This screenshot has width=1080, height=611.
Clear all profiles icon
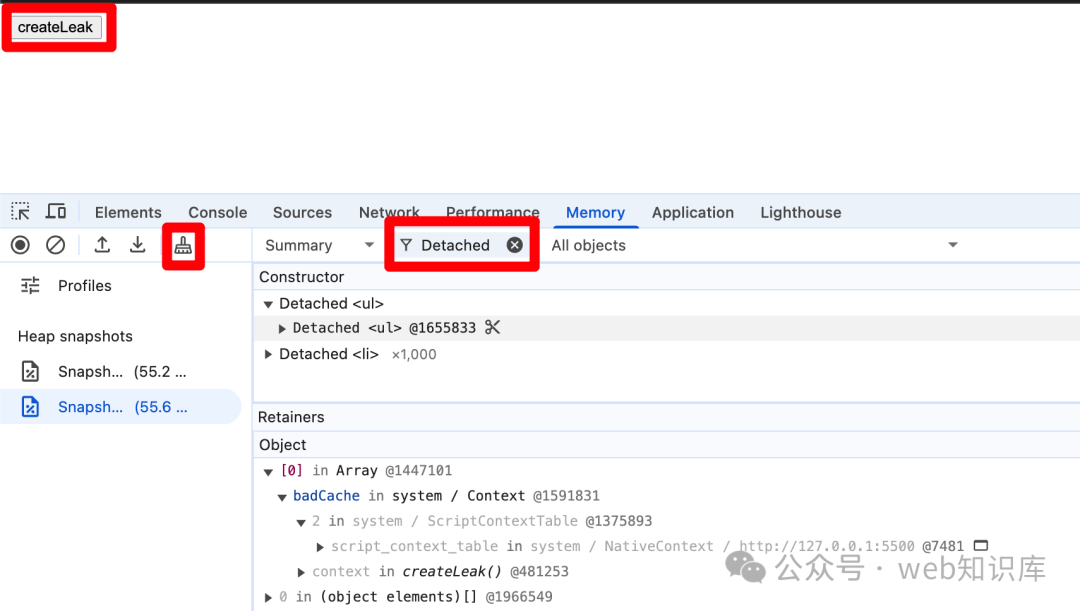56,245
